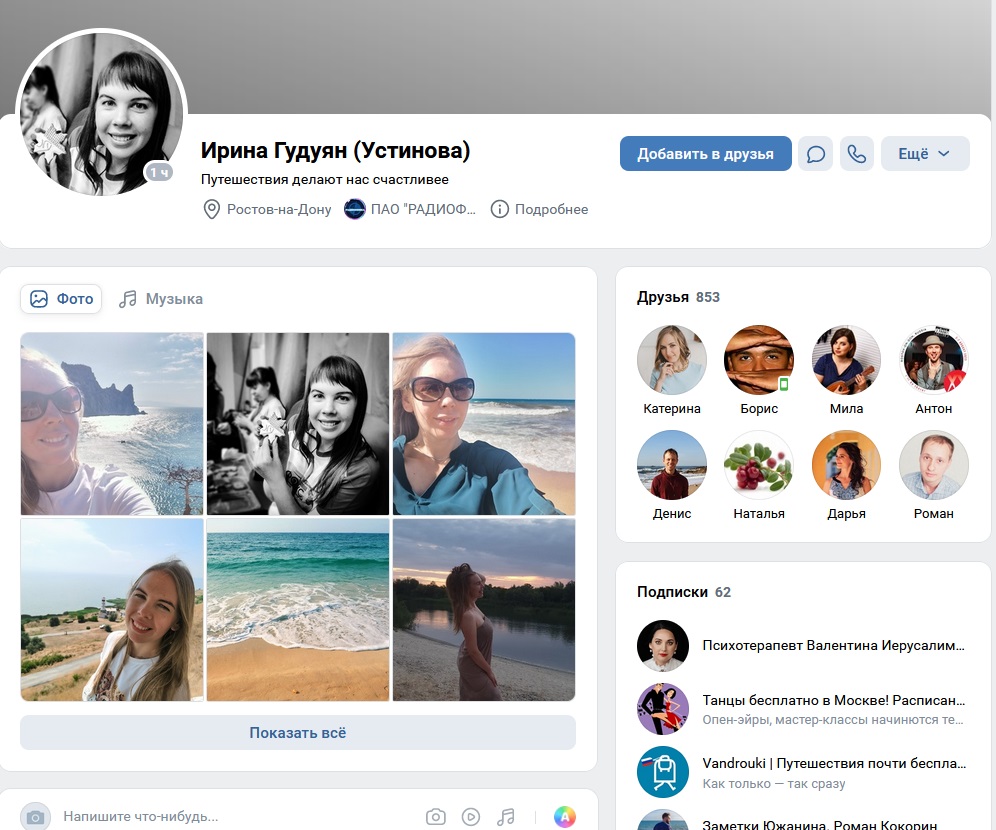Click the 1 ч online status badge
996x830 pixels.
(x=159, y=172)
